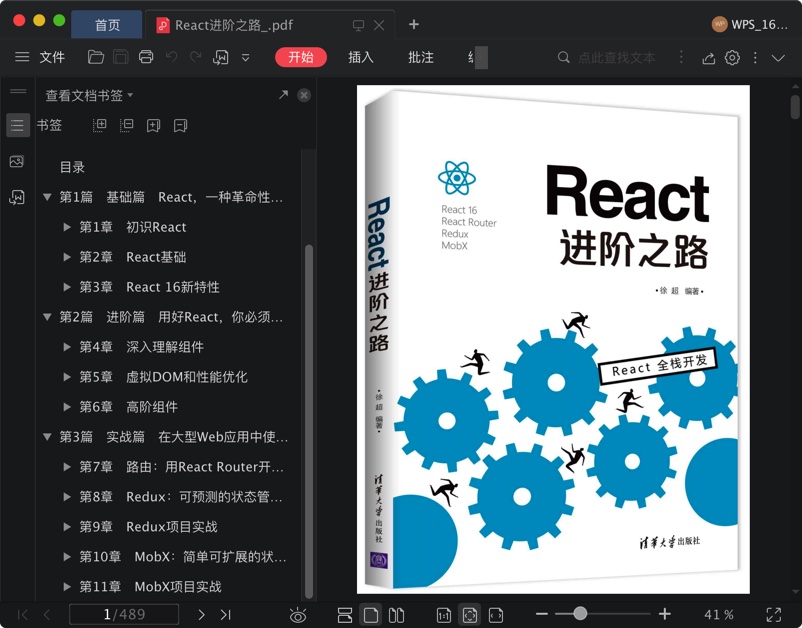
Task: Collapse the 第2篇 进阶篇 bookmark
Action: tap(47, 317)
